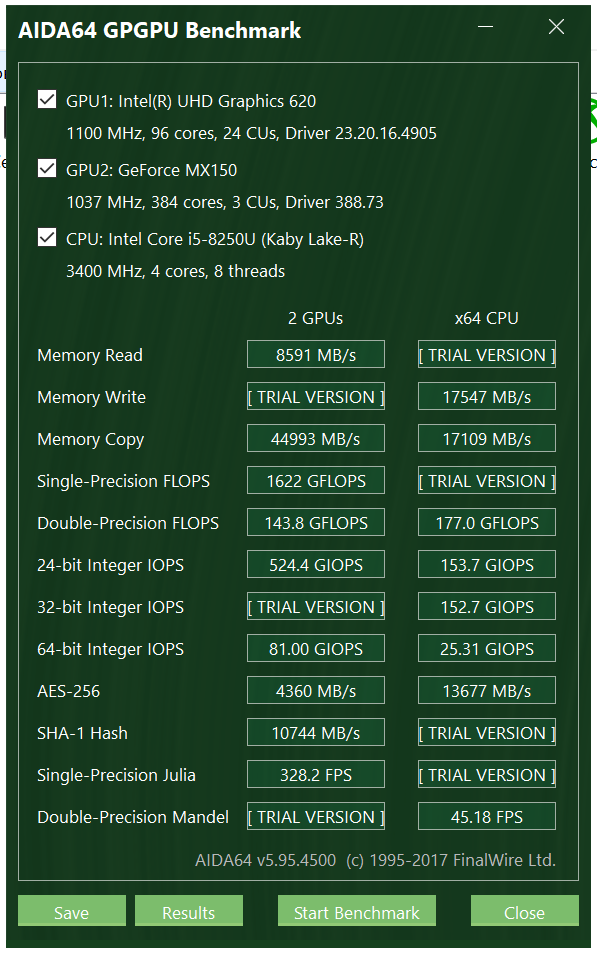Minimize the AIDA64 GPGPU Benchmark window
Viewport: 597px width, 956px height.
(x=485, y=27)
